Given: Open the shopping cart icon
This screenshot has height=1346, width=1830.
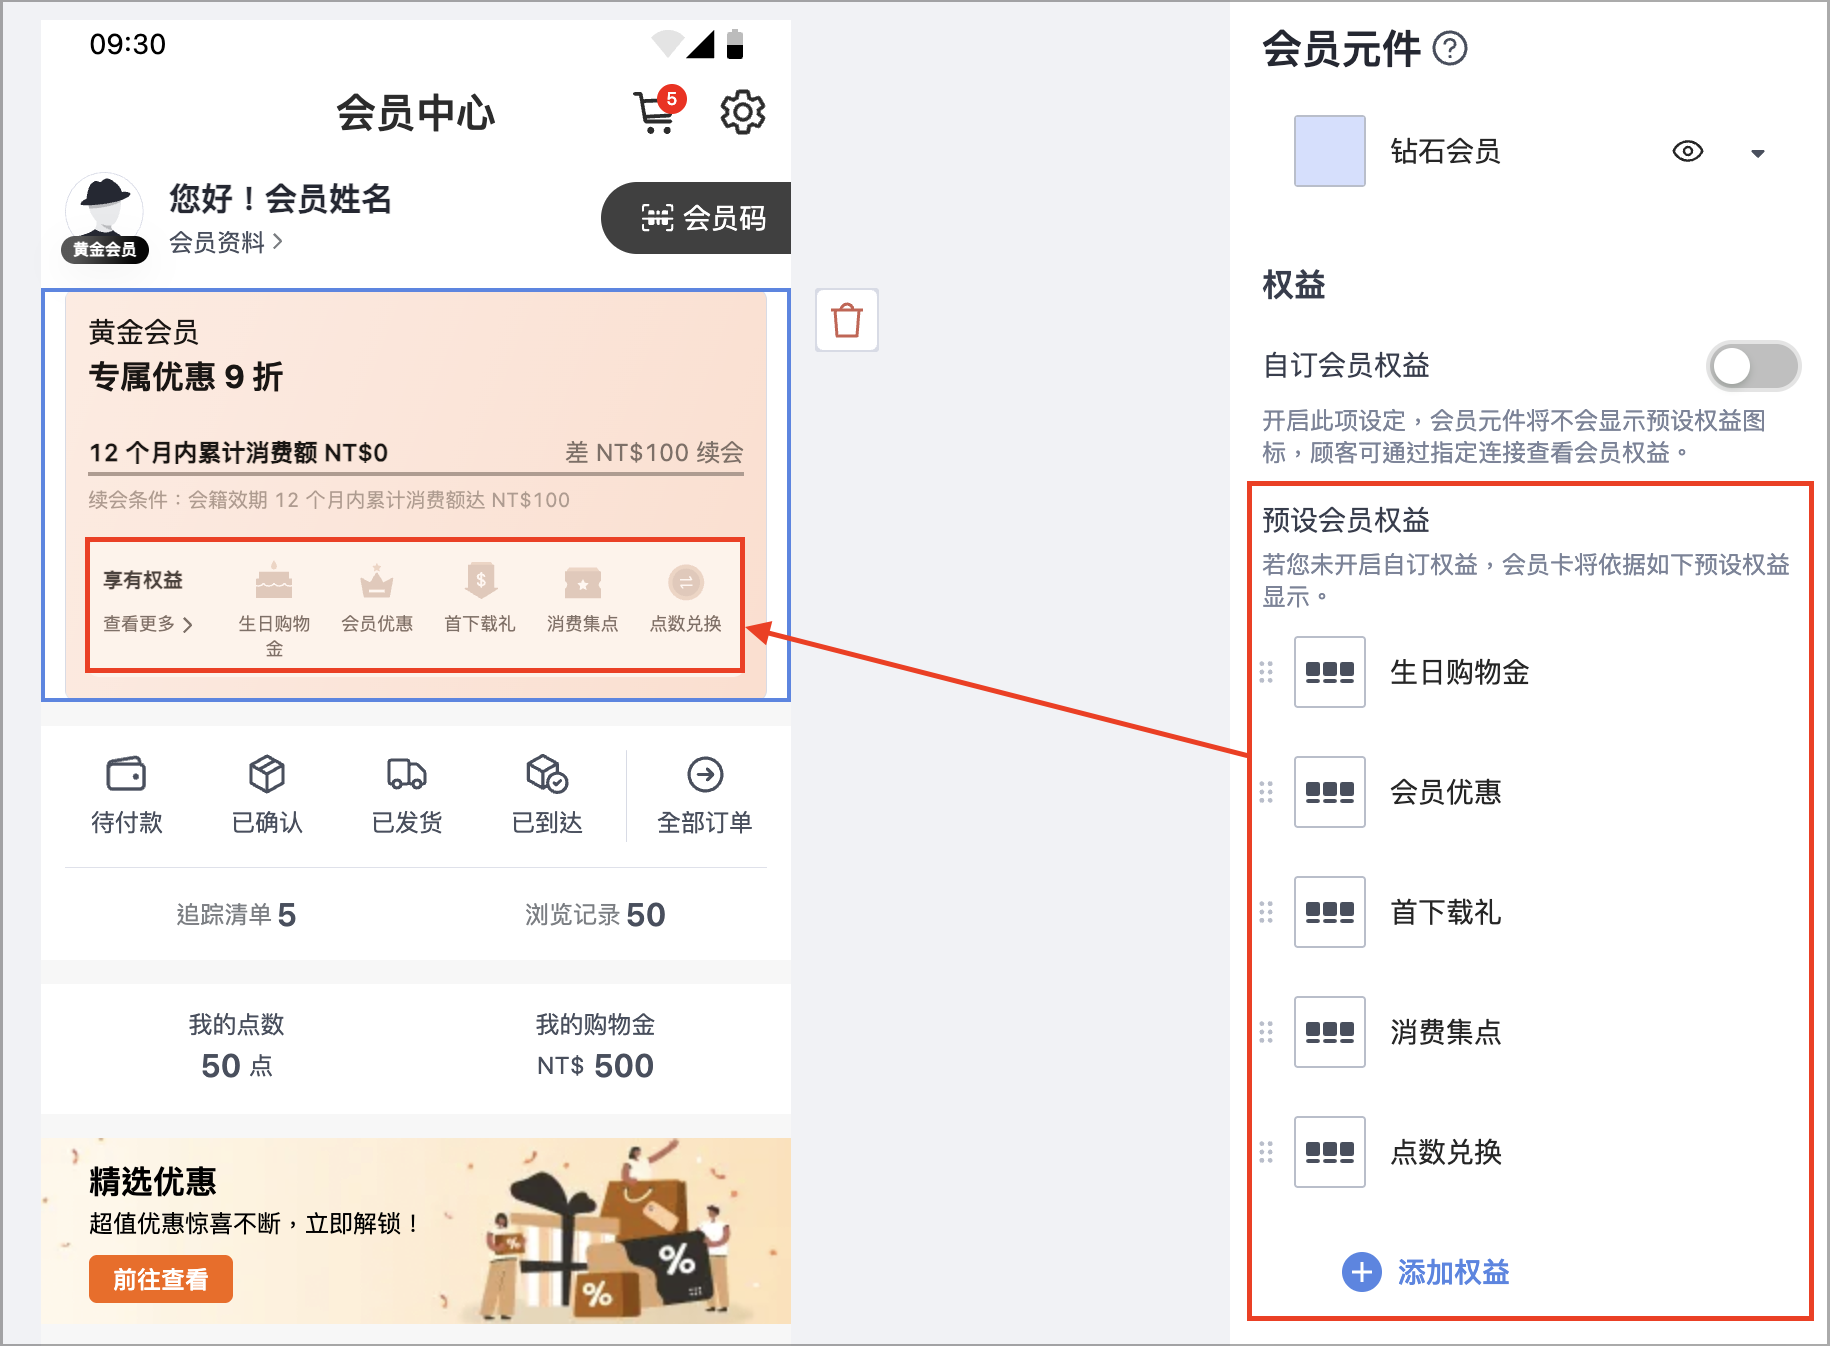Looking at the screenshot, I should [x=658, y=111].
